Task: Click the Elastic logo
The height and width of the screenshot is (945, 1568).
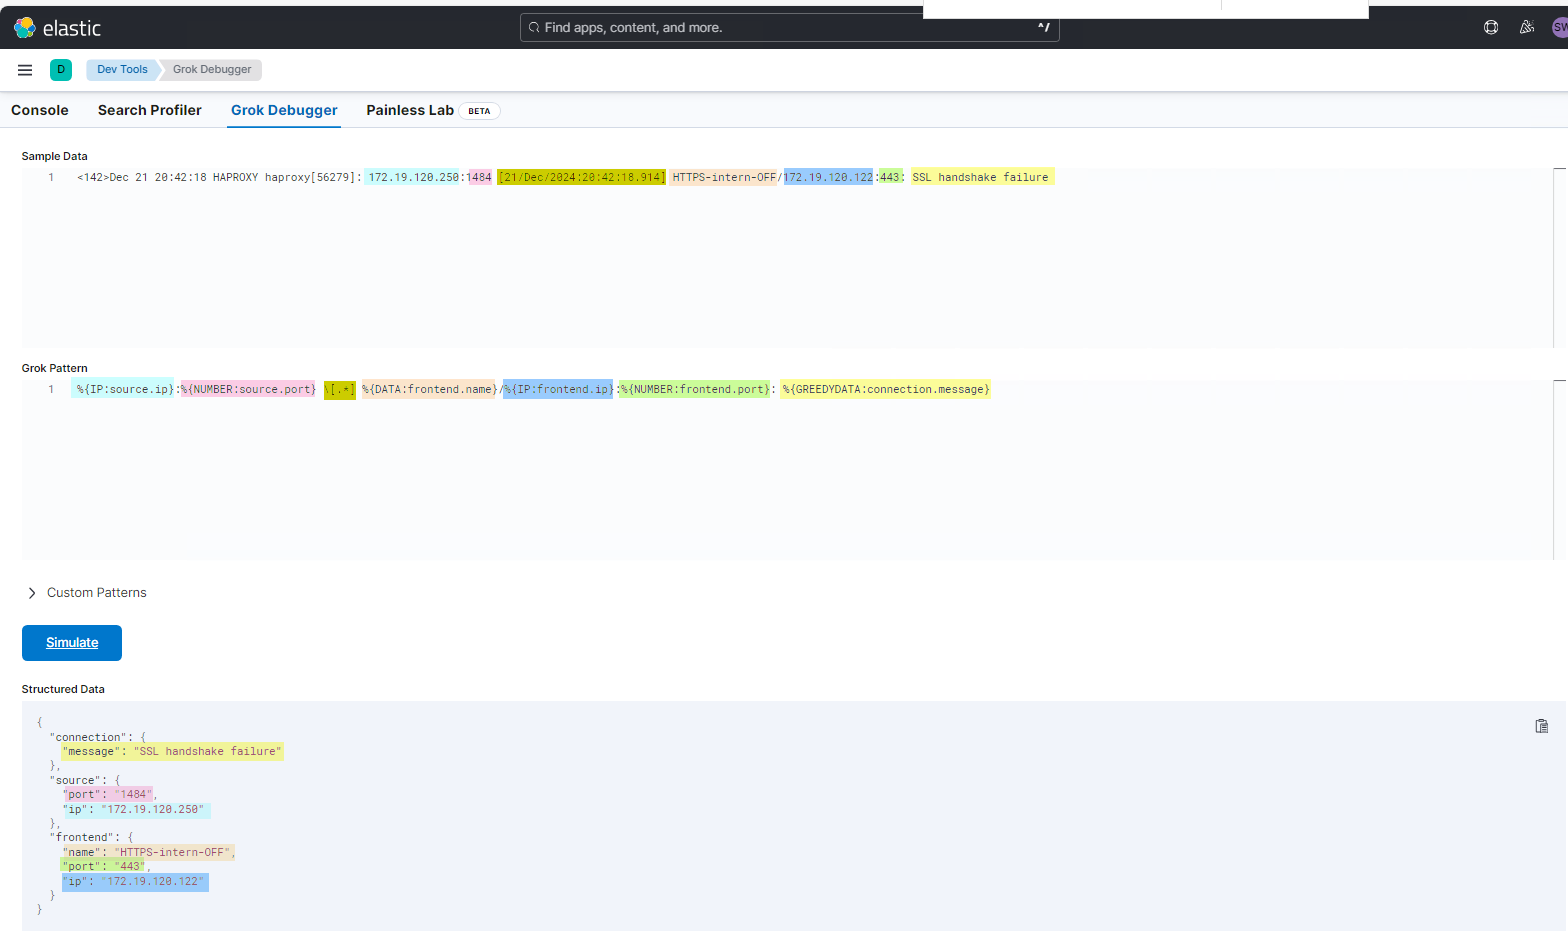Action: tap(57, 28)
